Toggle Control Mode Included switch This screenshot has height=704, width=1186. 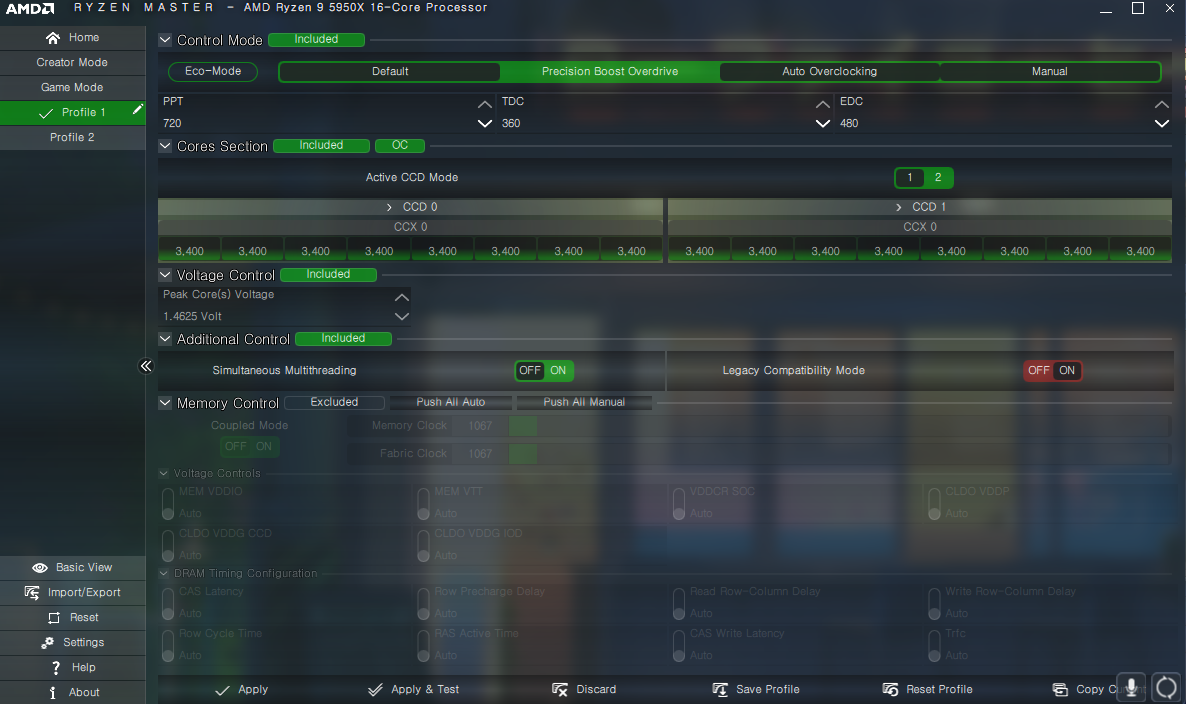(316, 39)
